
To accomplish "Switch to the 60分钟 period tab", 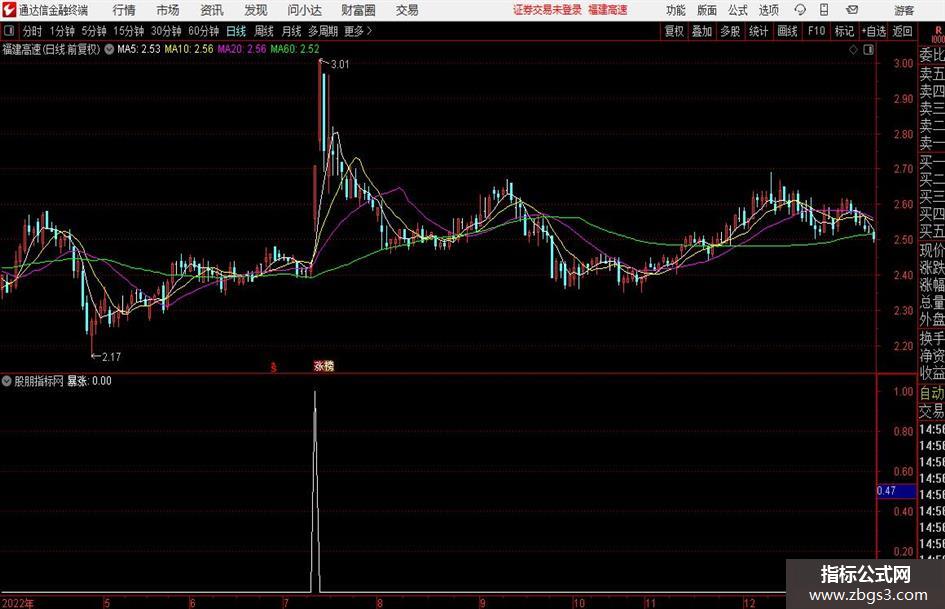I will [204, 31].
